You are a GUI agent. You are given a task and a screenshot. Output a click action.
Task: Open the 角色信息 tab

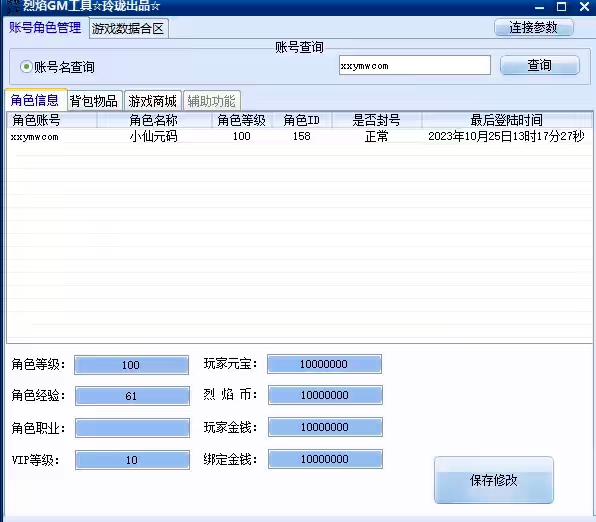35,100
